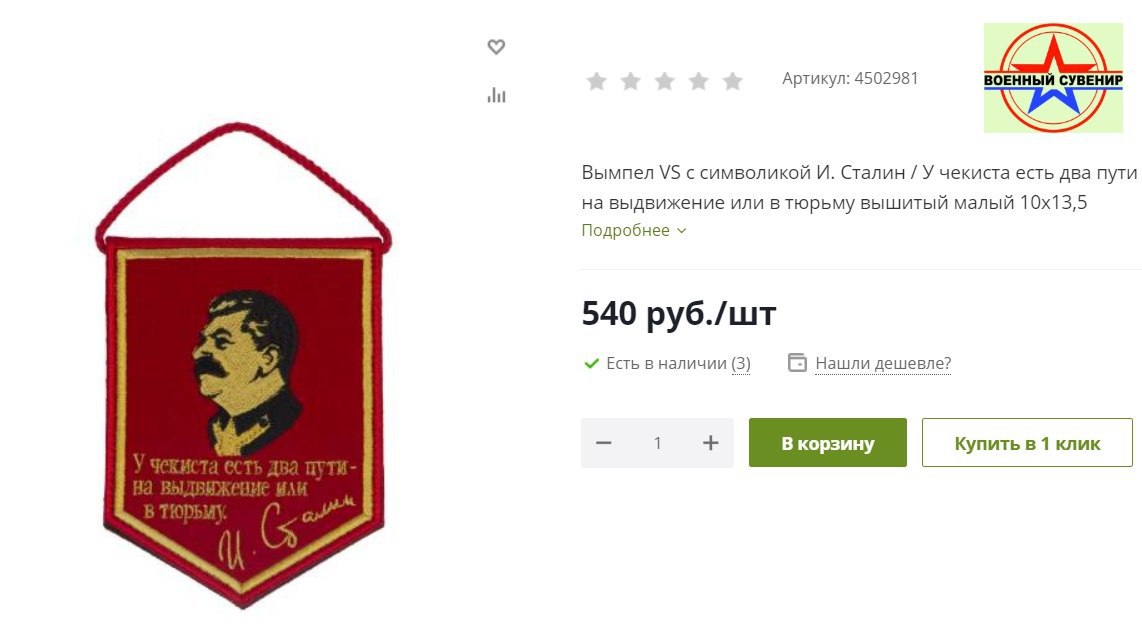The height and width of the screenshot is (630, 1142).
Task: Open product comparison bar chart icon
Action: [x=496, y=95]
